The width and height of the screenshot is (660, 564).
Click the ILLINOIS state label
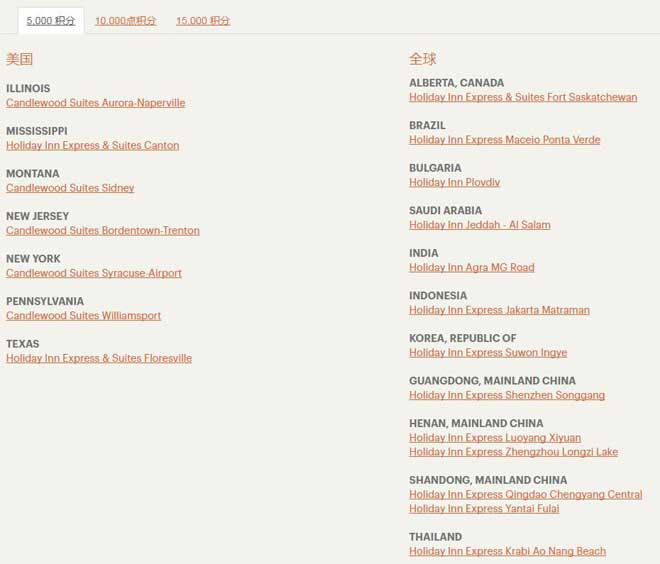(x=28, y=88)
